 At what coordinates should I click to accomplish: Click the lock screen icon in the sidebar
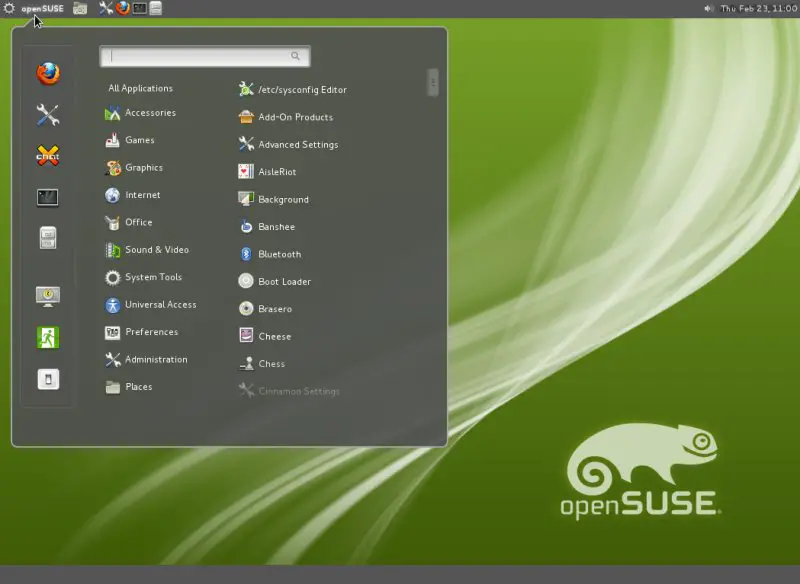48,296
